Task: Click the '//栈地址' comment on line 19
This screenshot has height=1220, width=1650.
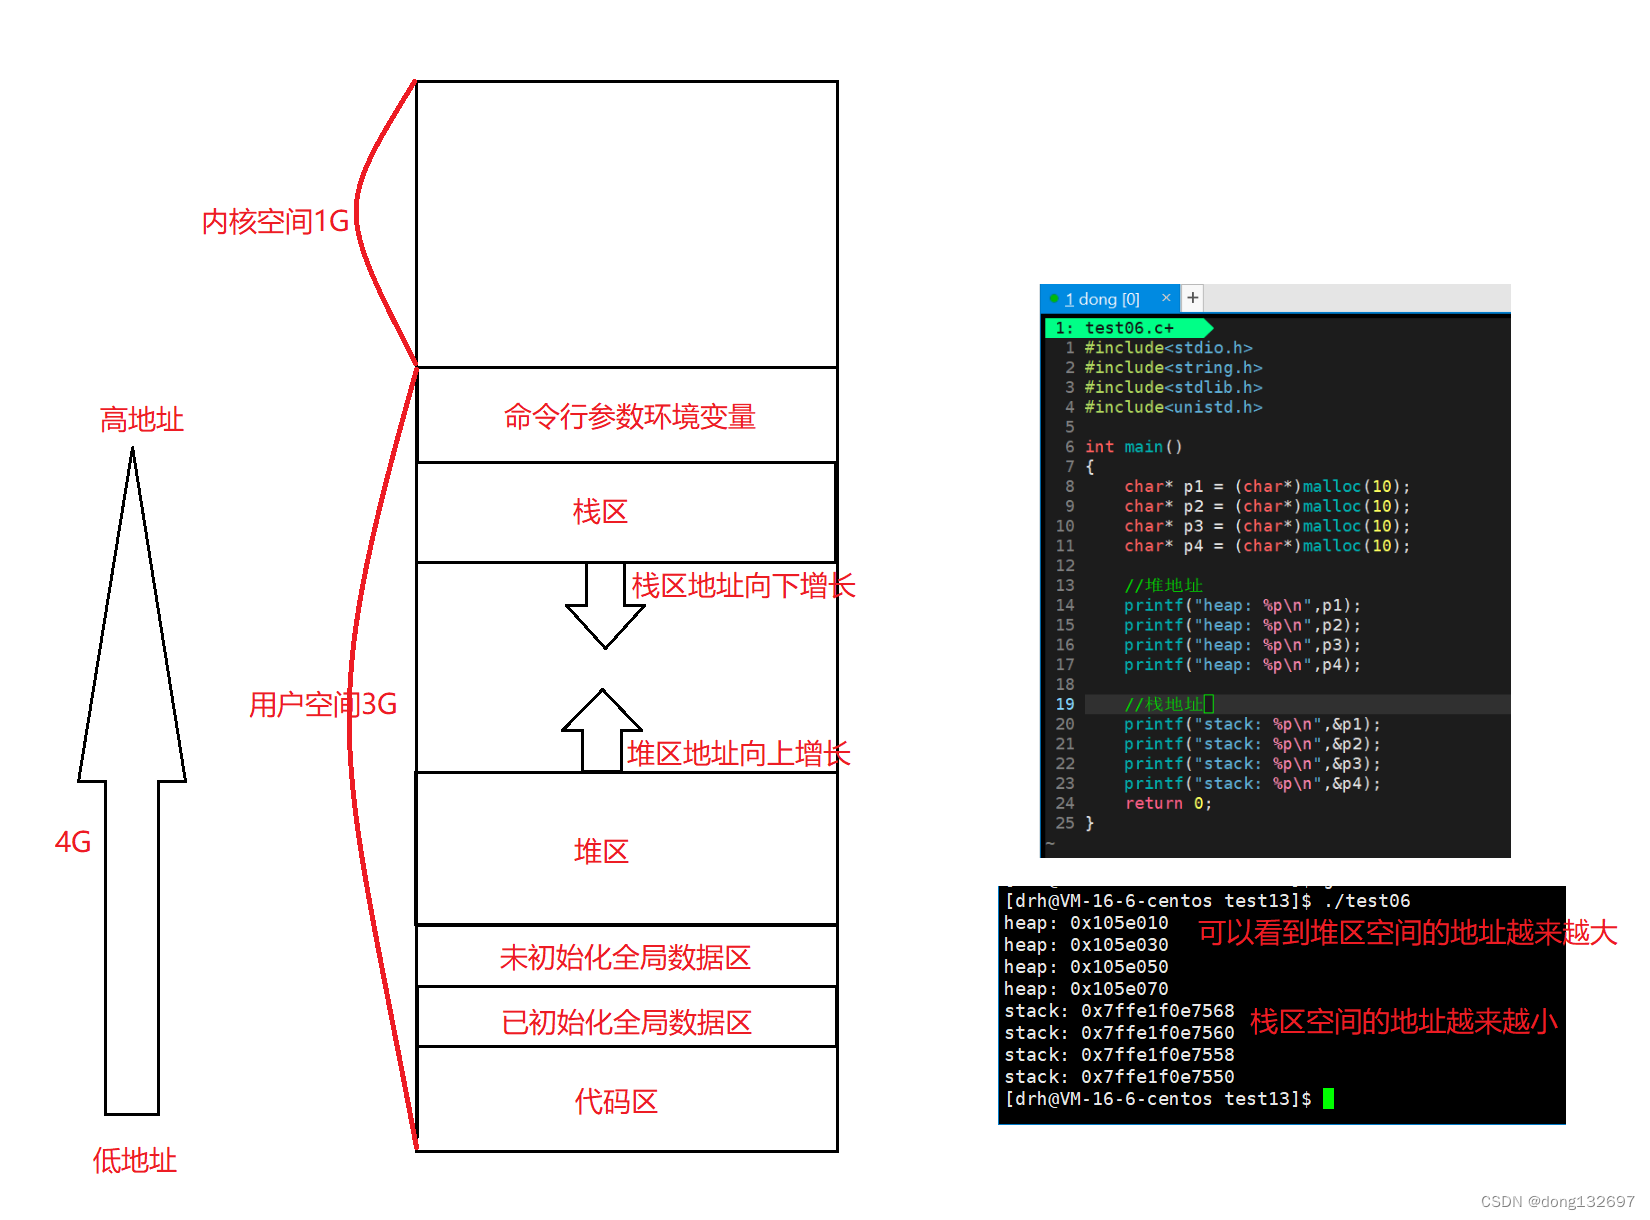Action: (x=1163, y=705)
